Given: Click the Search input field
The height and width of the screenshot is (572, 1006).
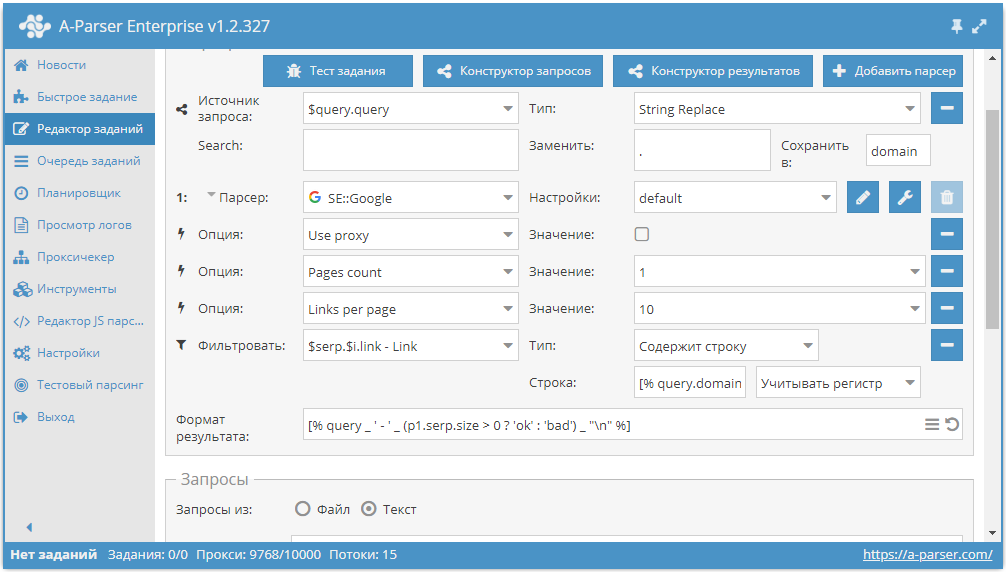Looking at the screenshot, I should (x=411, y=150).
